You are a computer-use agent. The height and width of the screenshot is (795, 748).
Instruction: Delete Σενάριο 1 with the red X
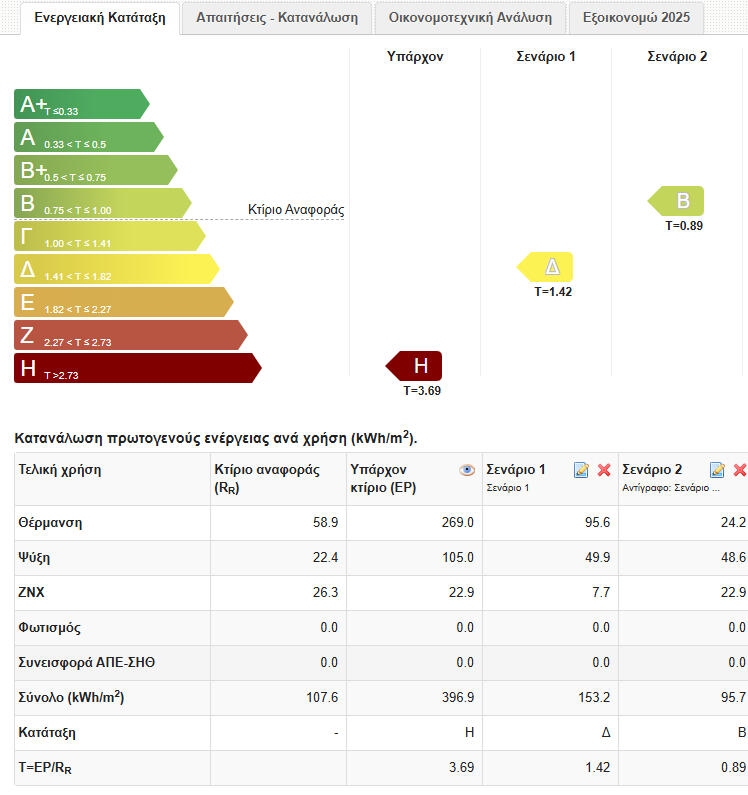point(604,470)
